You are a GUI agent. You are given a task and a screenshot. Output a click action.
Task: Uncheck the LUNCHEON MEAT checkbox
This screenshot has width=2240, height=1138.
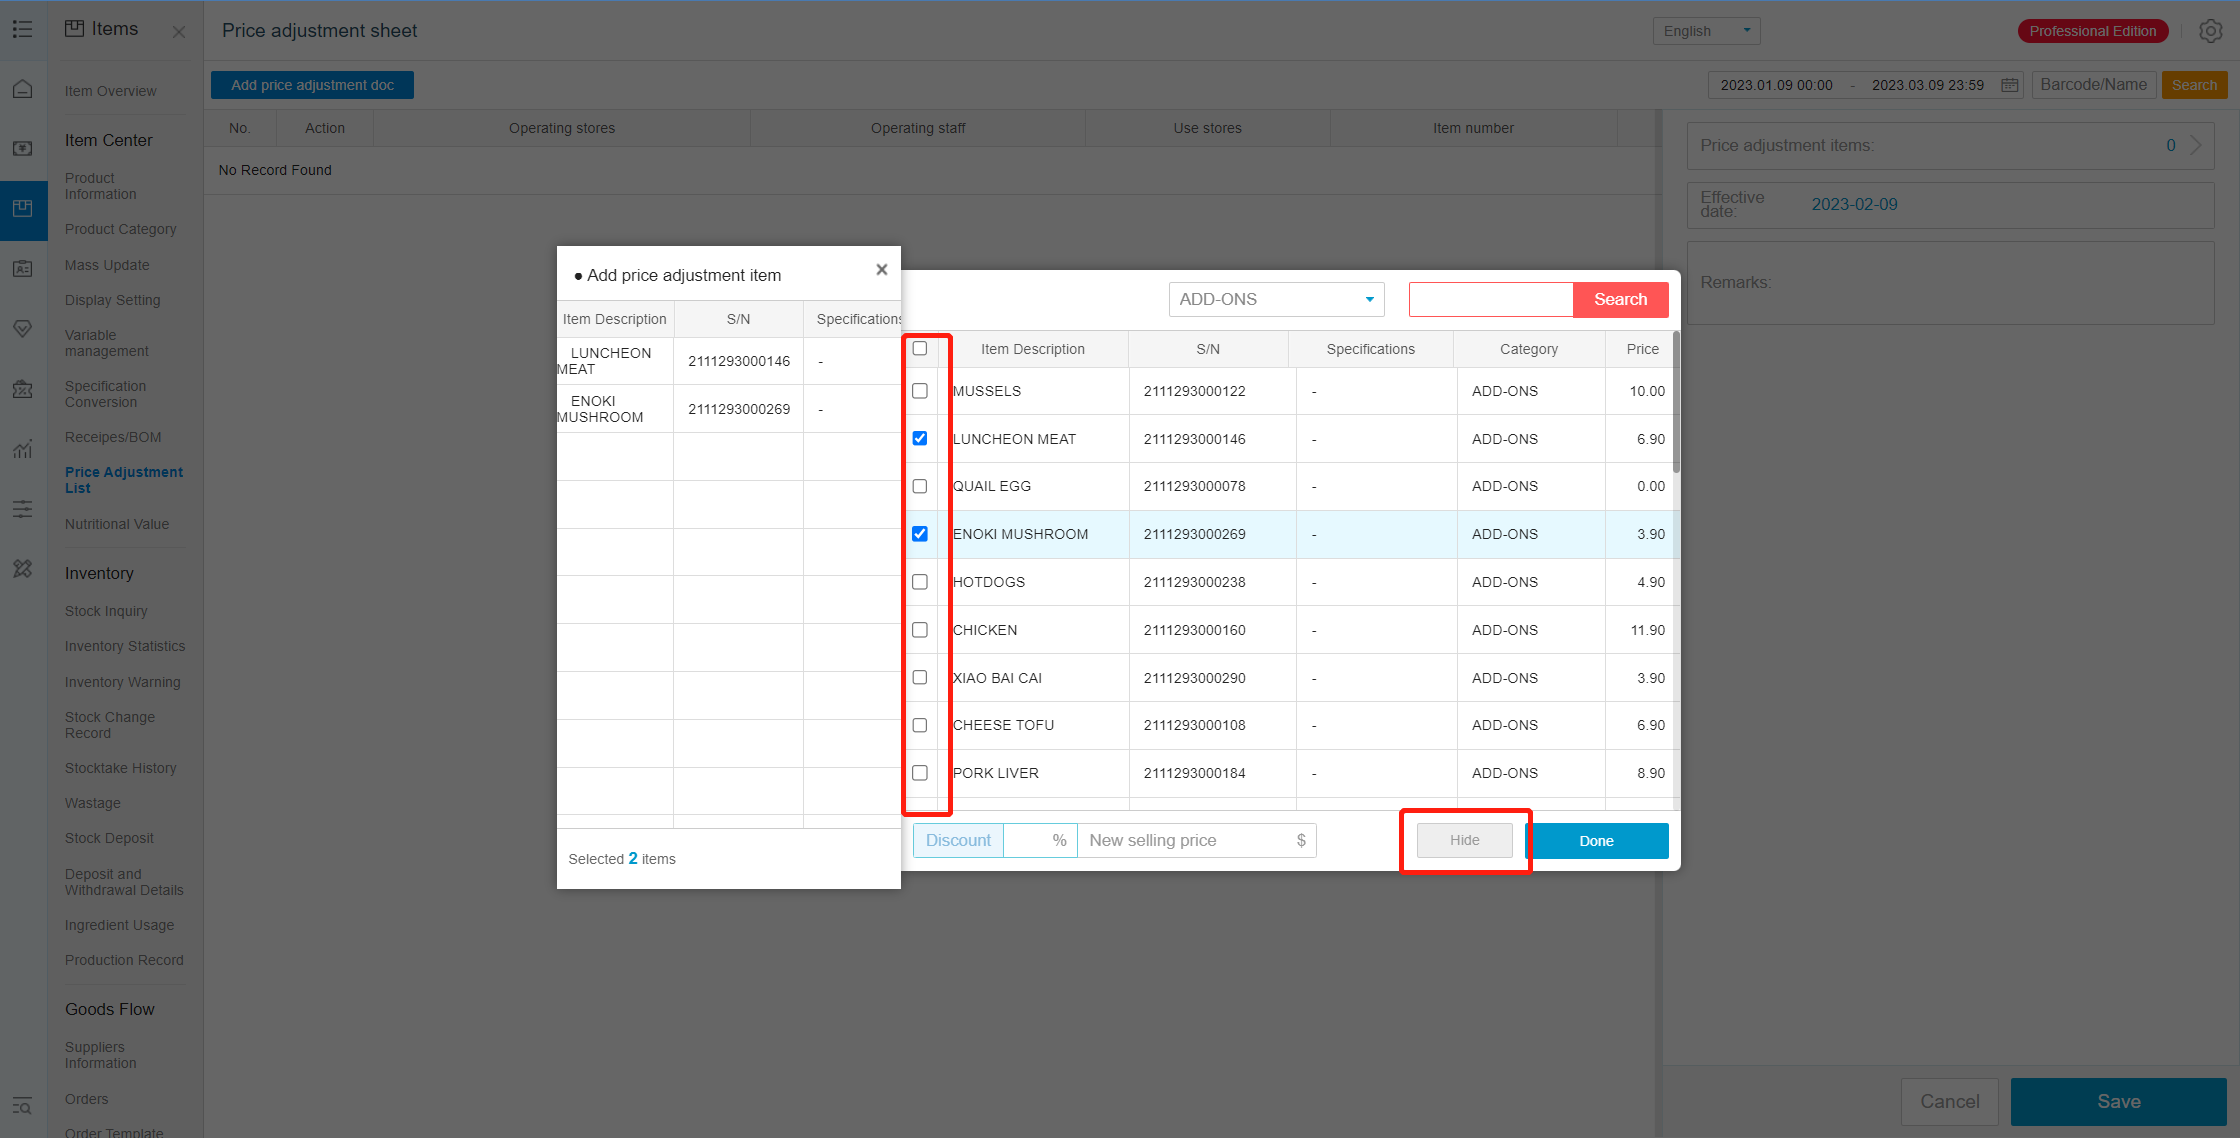coord(920,439)
